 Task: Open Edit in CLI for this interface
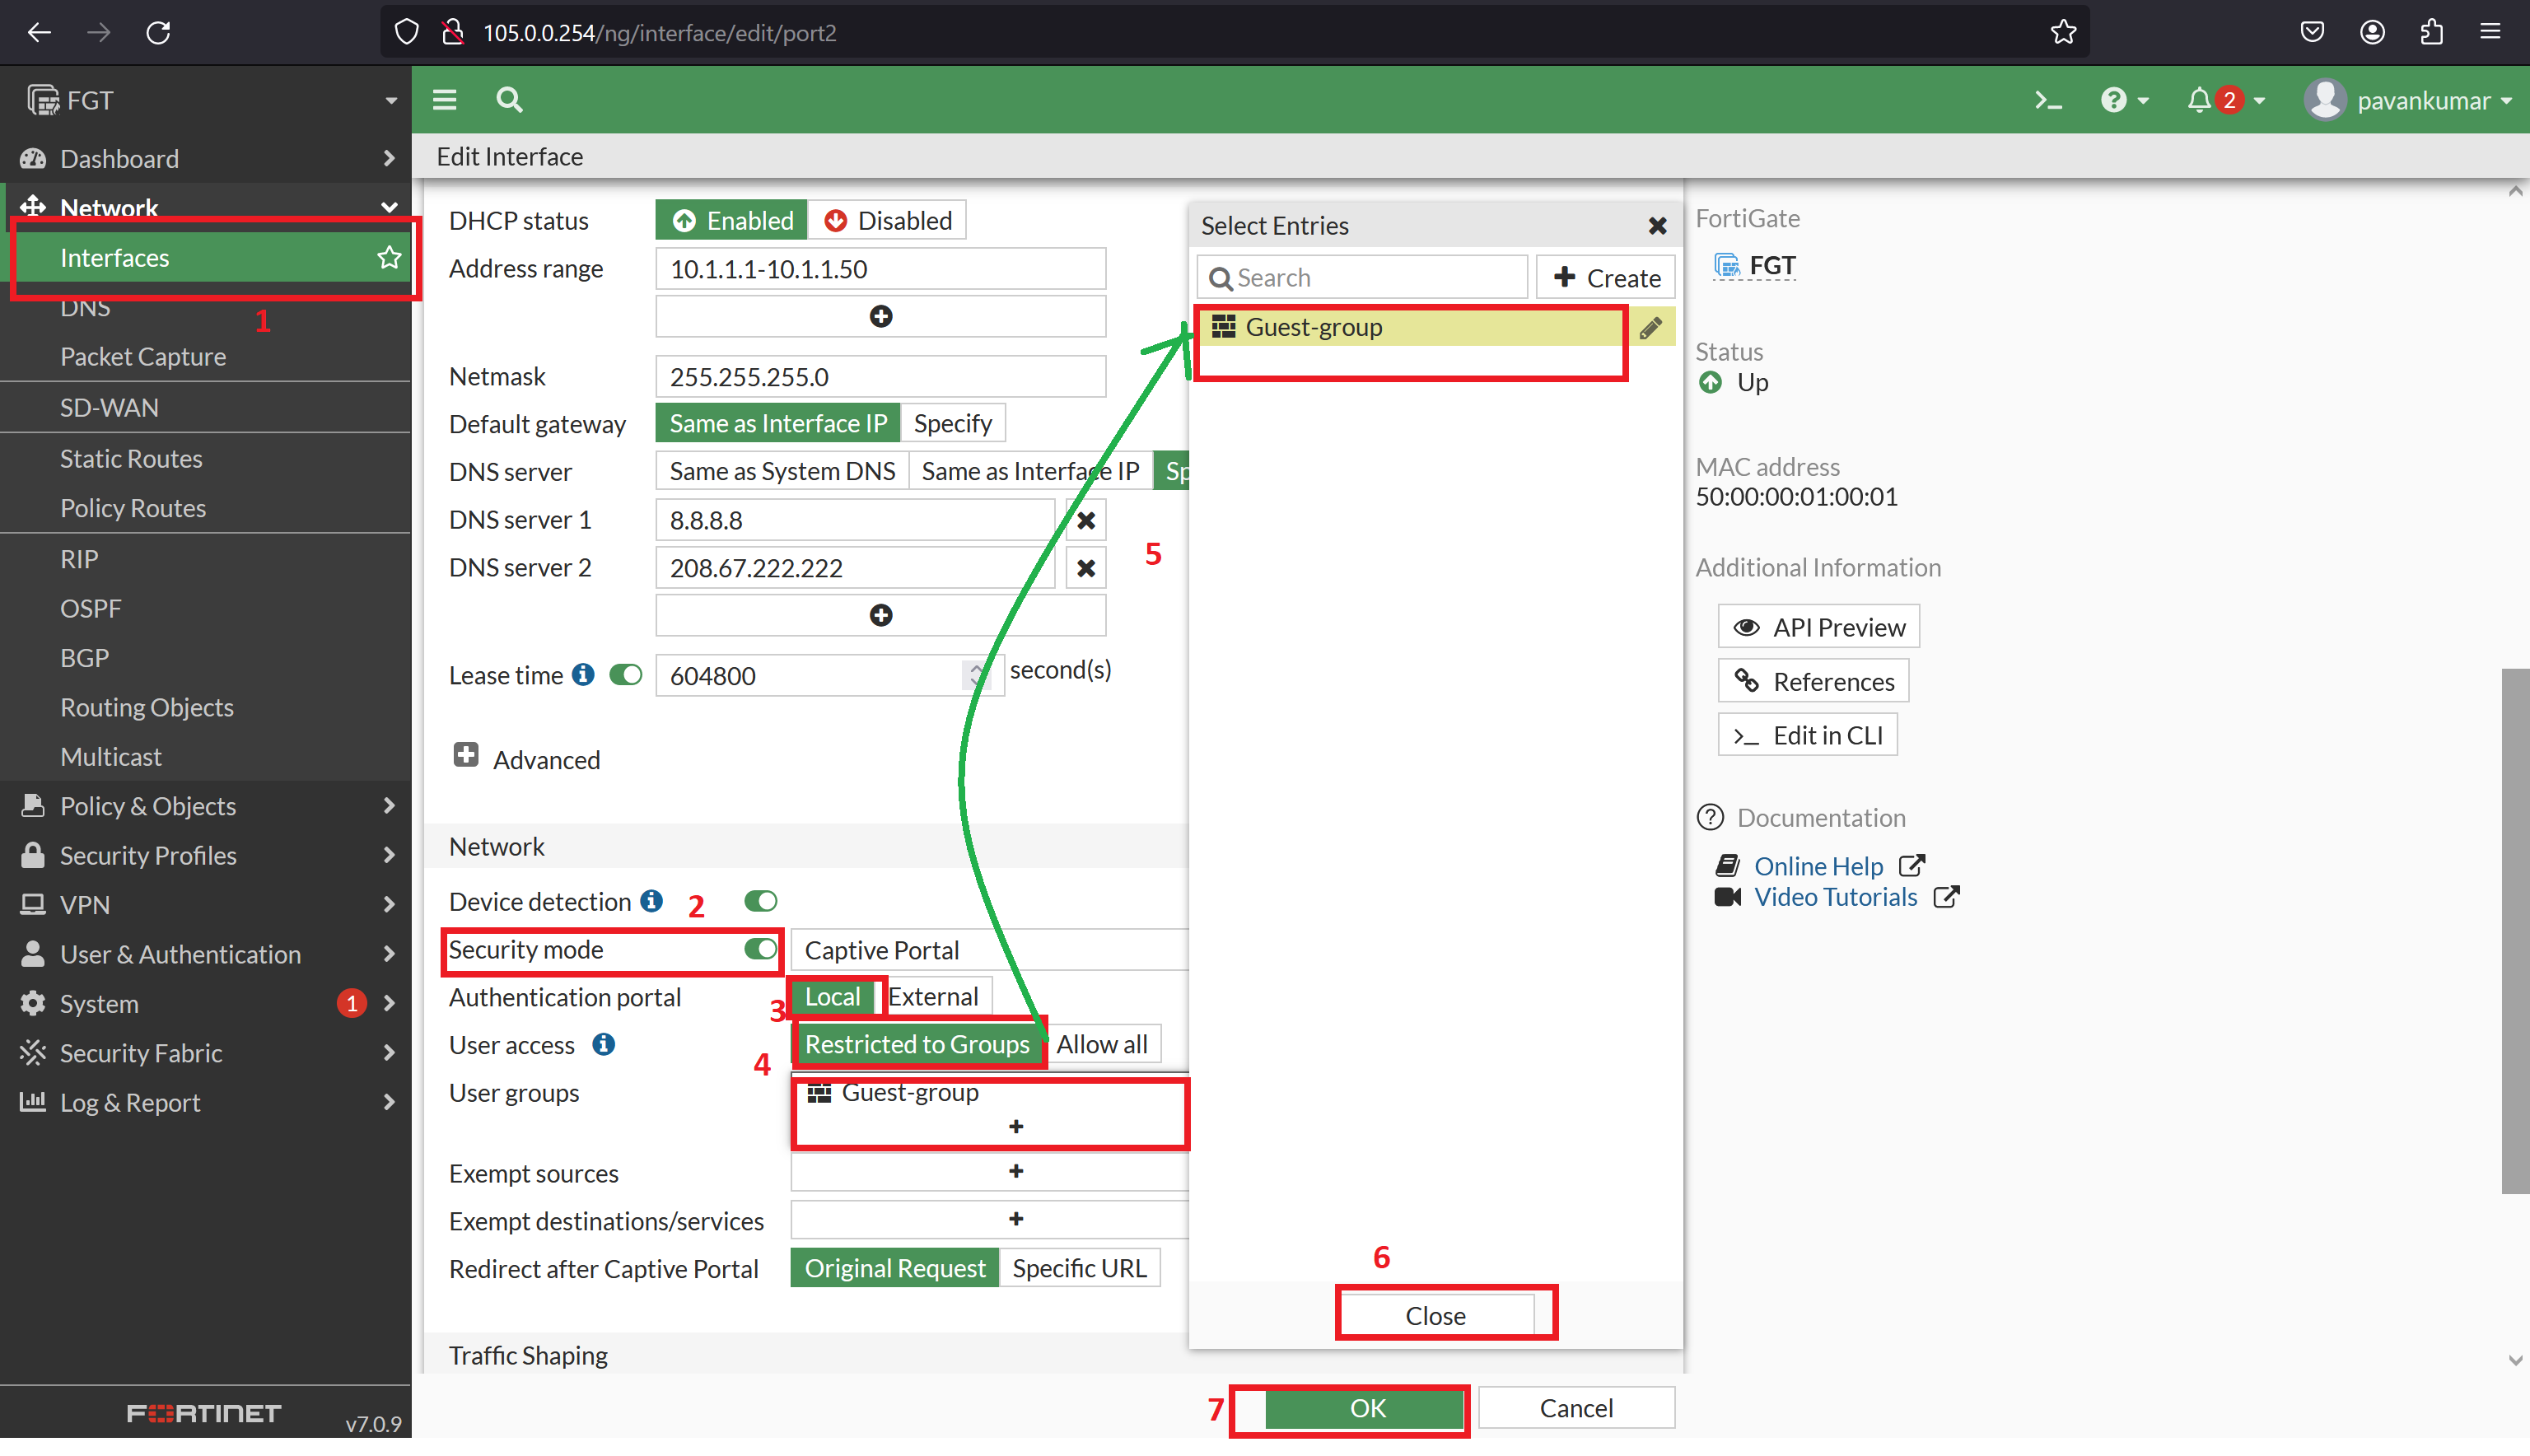1807,734
